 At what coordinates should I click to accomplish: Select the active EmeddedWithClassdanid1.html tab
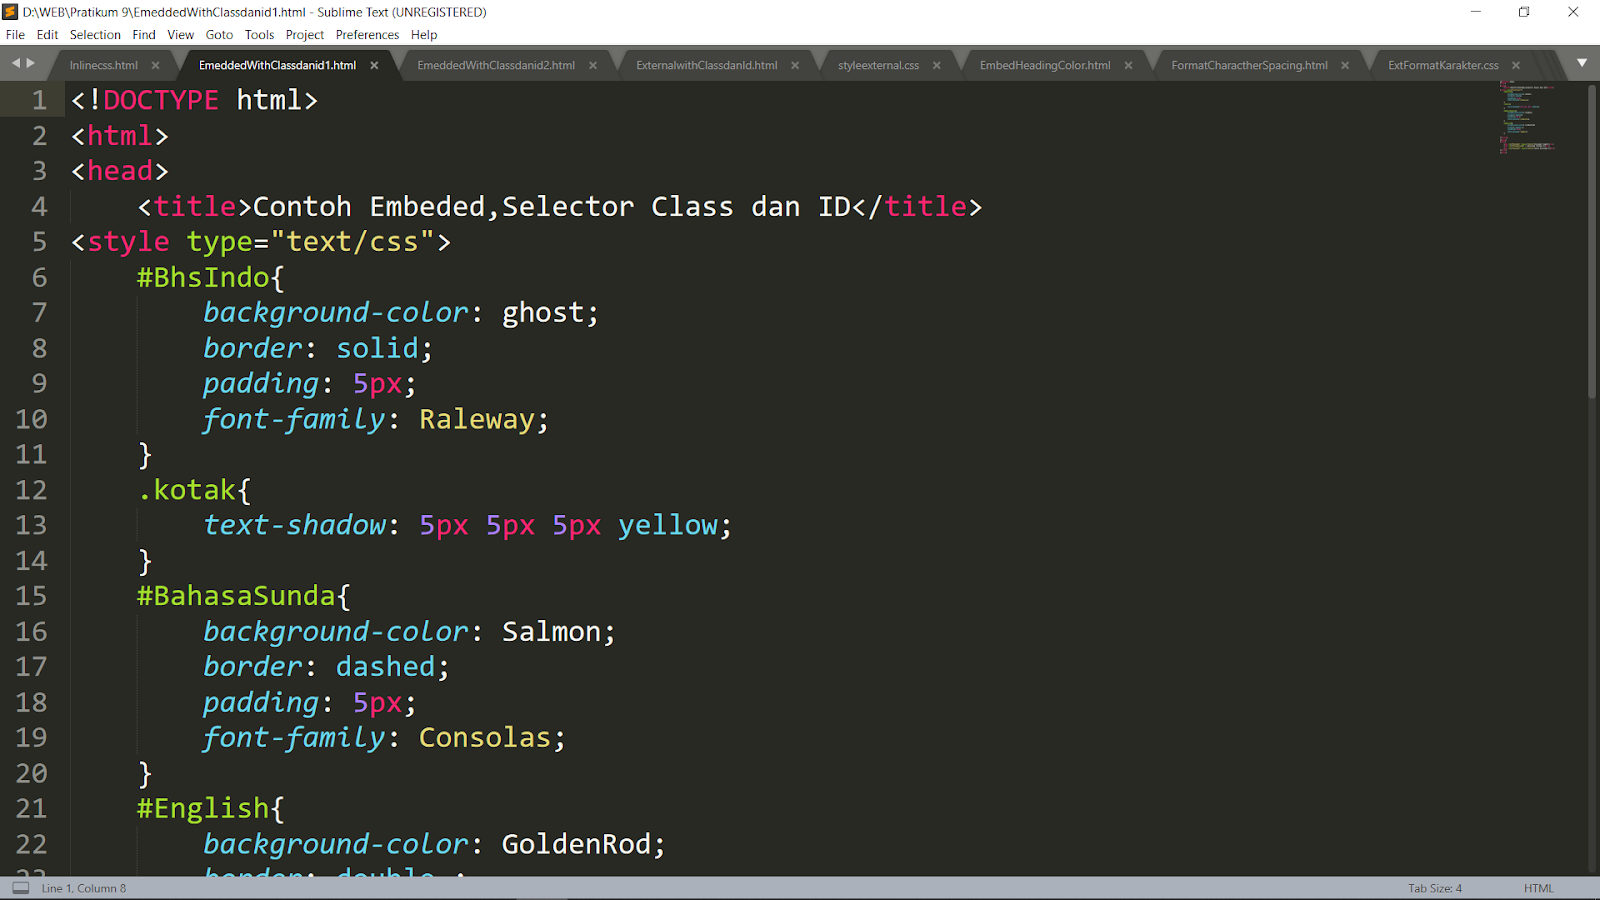(277, 65)
